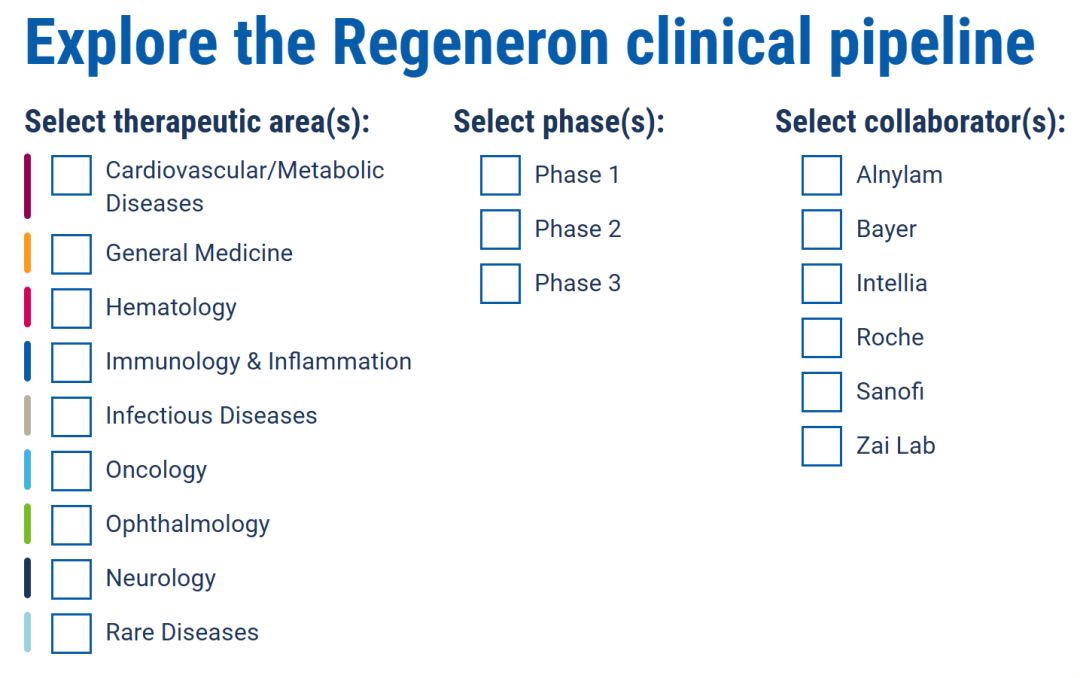Check the Phase 2 checkbox
Screen dimensions: 1080x678
coord(500,229)
